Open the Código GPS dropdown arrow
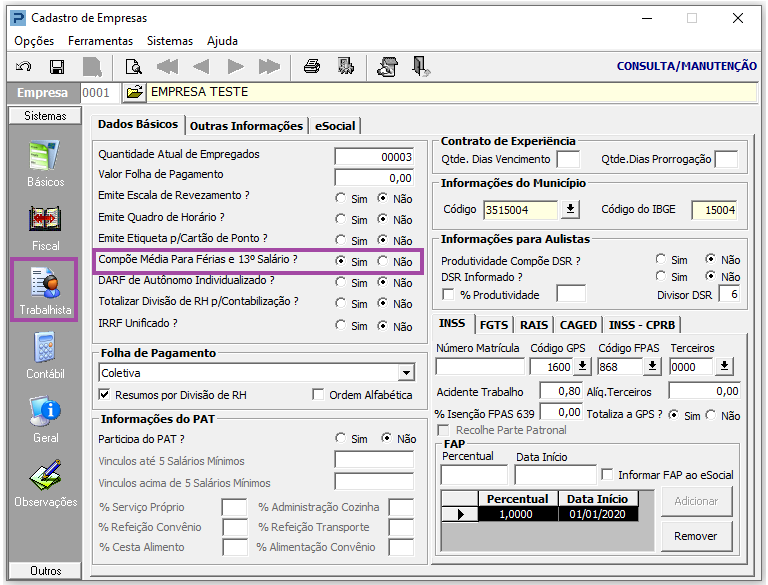 click(582, 367)
